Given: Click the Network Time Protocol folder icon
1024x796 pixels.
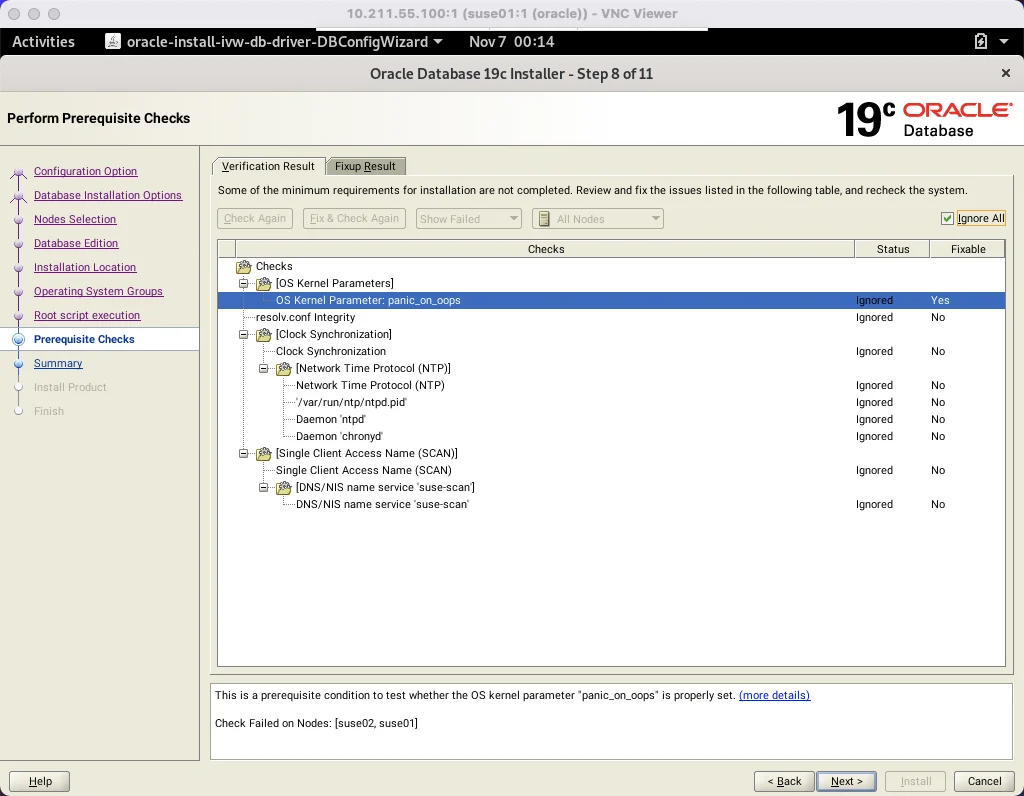Looking at the screenshot, I should pyautogui.click(x=283, y=368).
